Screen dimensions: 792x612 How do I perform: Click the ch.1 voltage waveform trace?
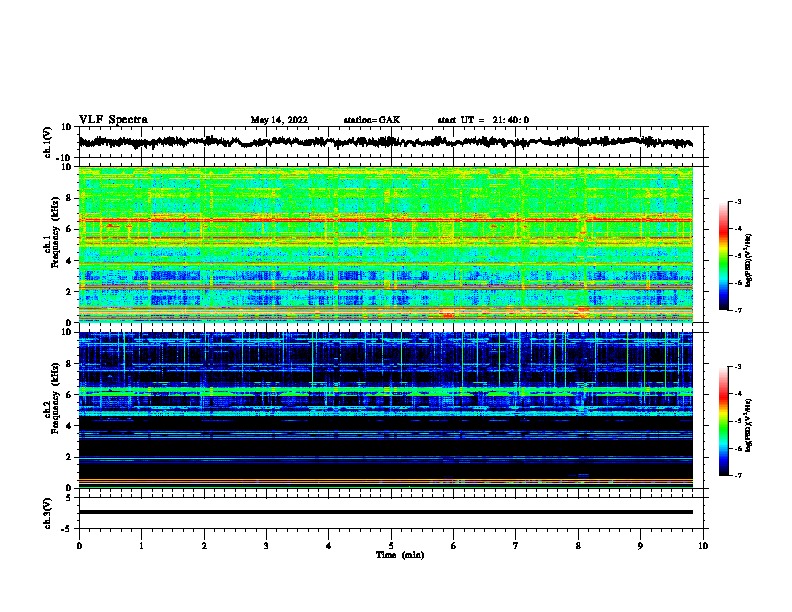click(x=385, y=142)
